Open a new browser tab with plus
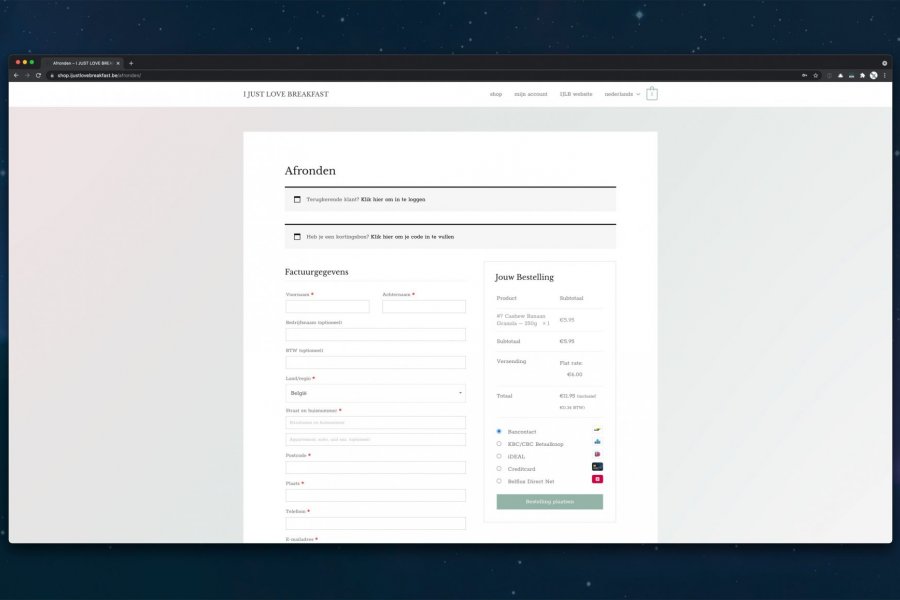 [131, 63]
